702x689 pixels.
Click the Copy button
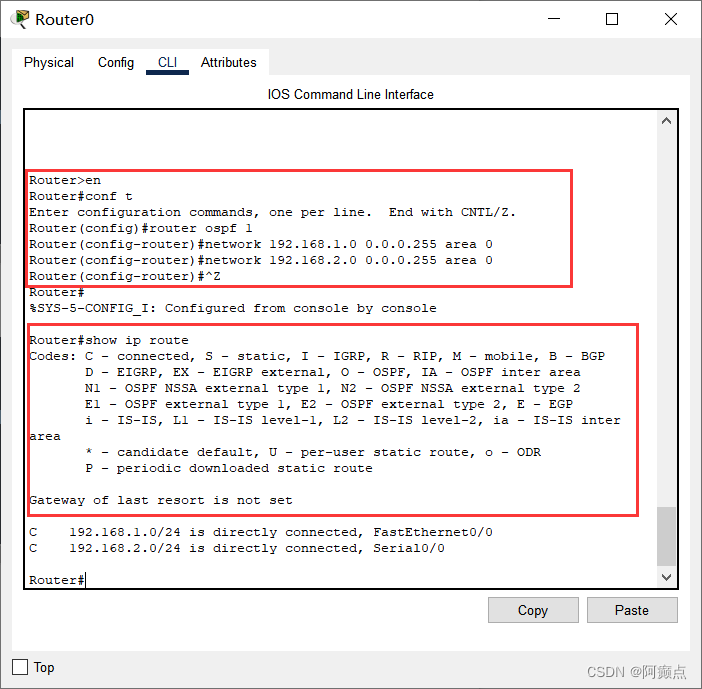(x=533, y=610)
